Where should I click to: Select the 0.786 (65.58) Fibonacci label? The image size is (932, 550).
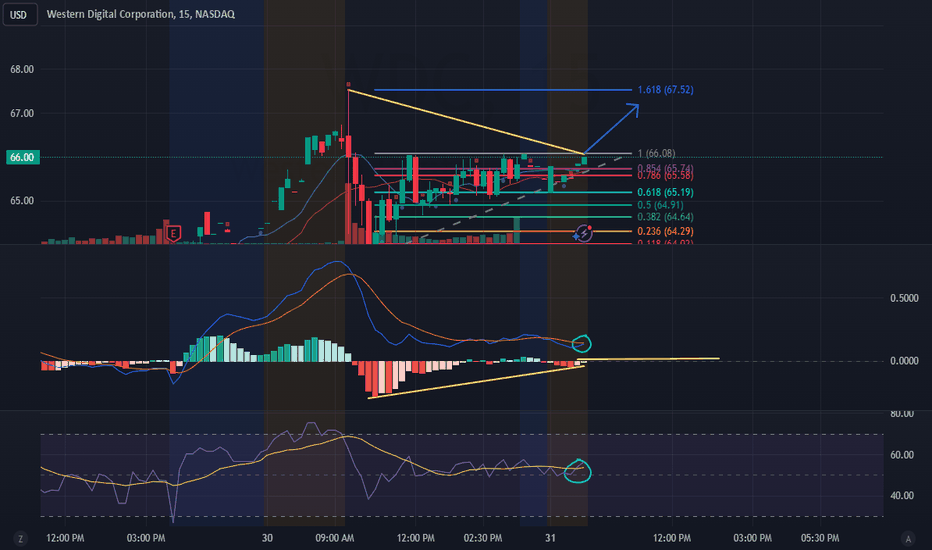click(665, 176)
